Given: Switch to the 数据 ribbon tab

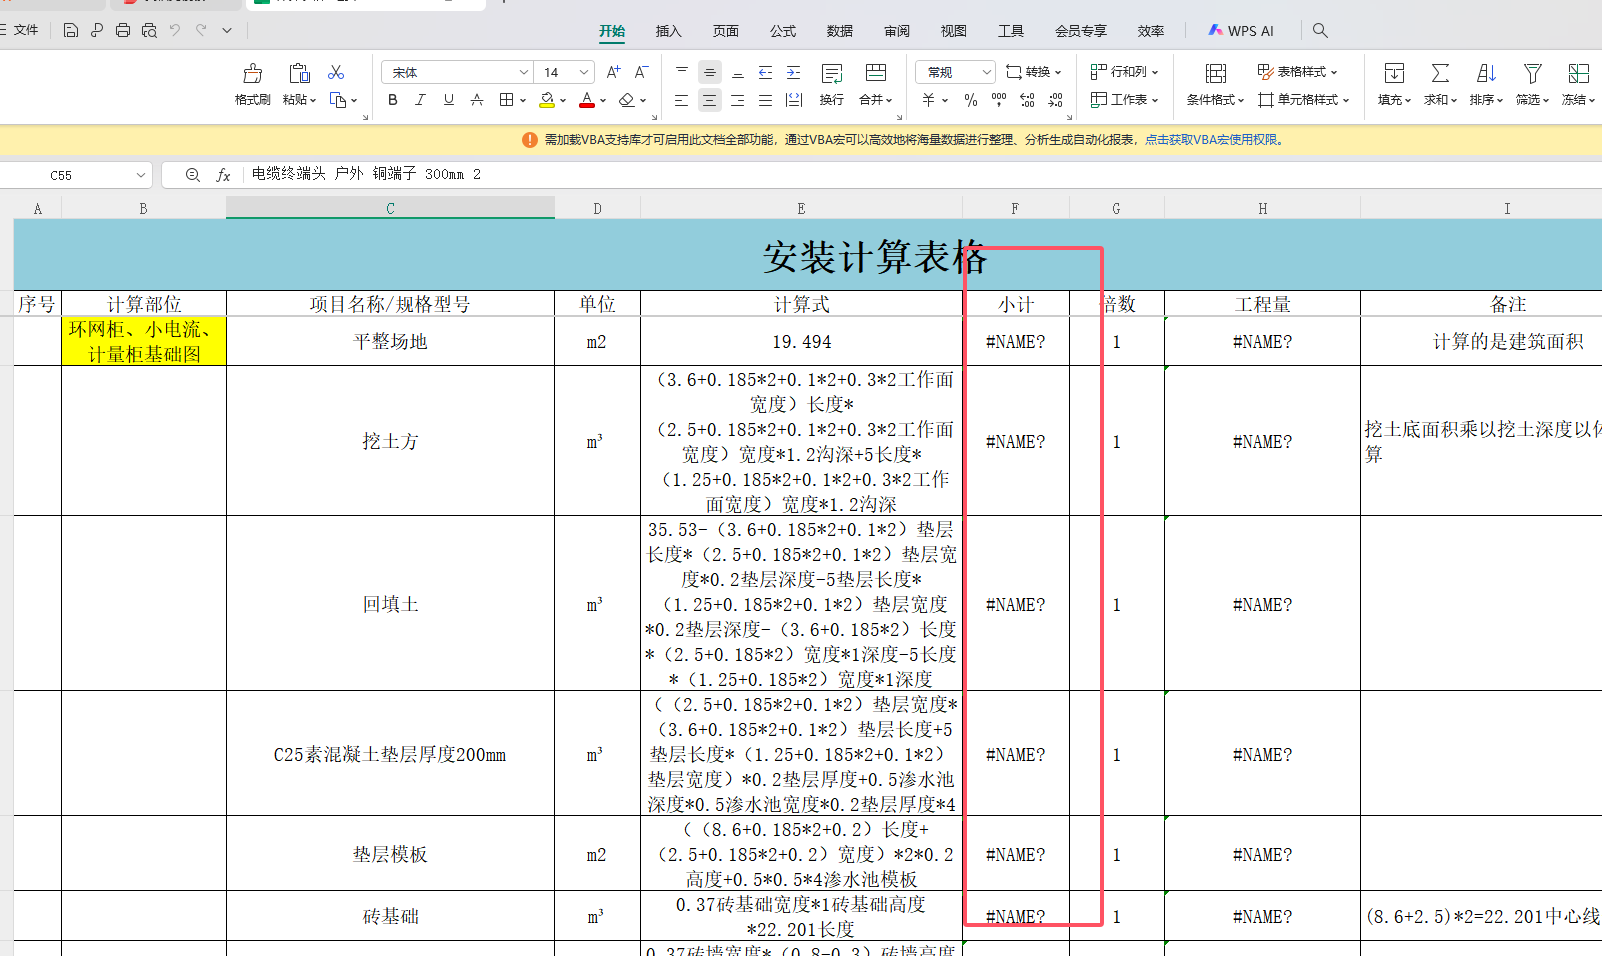Looking at the screenshot, I should (840, 31).
